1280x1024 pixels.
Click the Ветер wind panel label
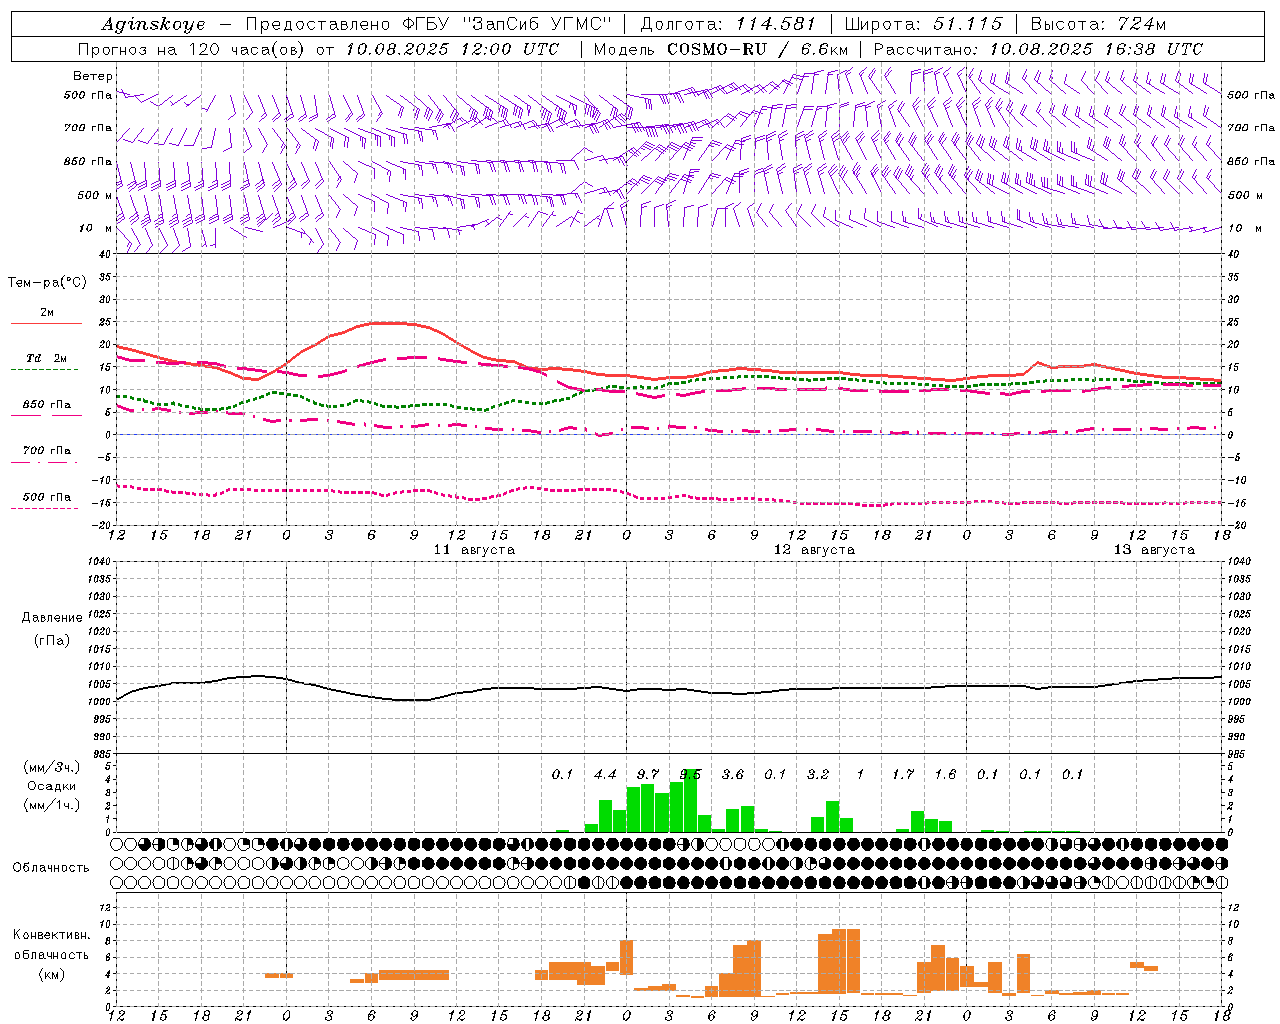93,76
